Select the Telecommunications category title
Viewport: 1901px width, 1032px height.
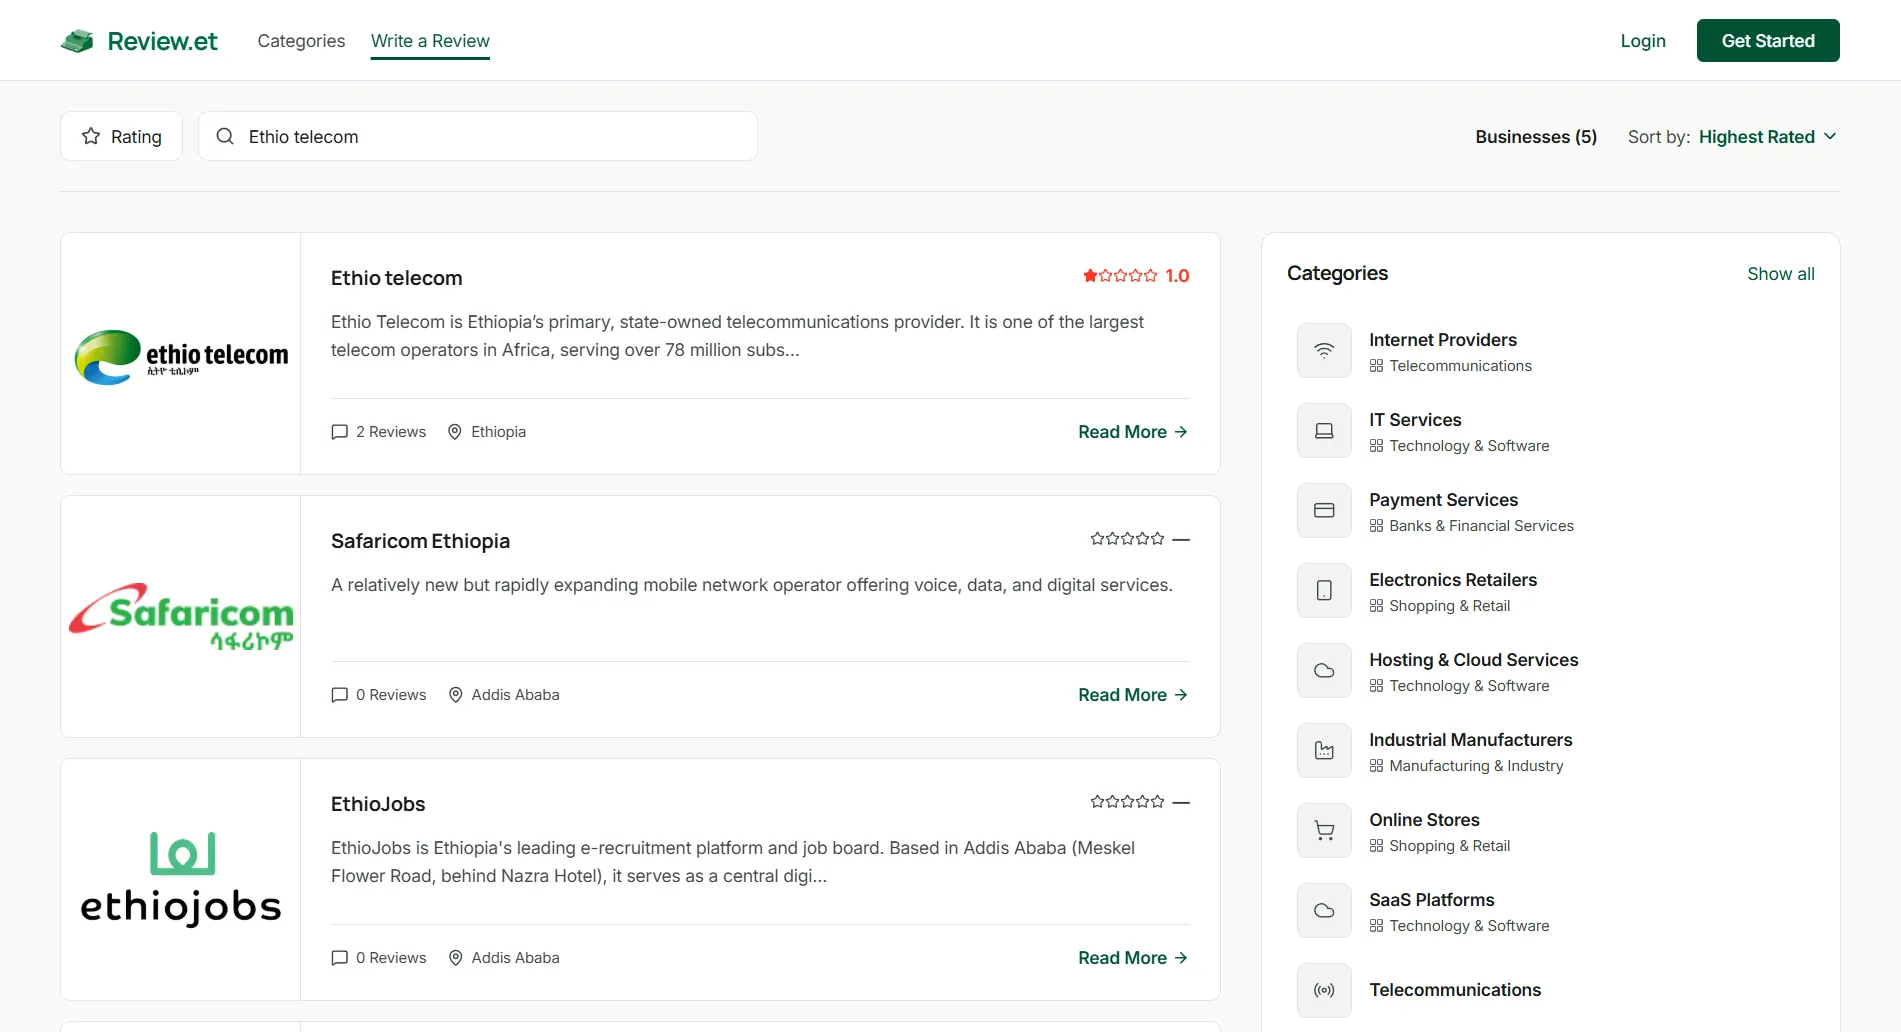[1455, 990]
